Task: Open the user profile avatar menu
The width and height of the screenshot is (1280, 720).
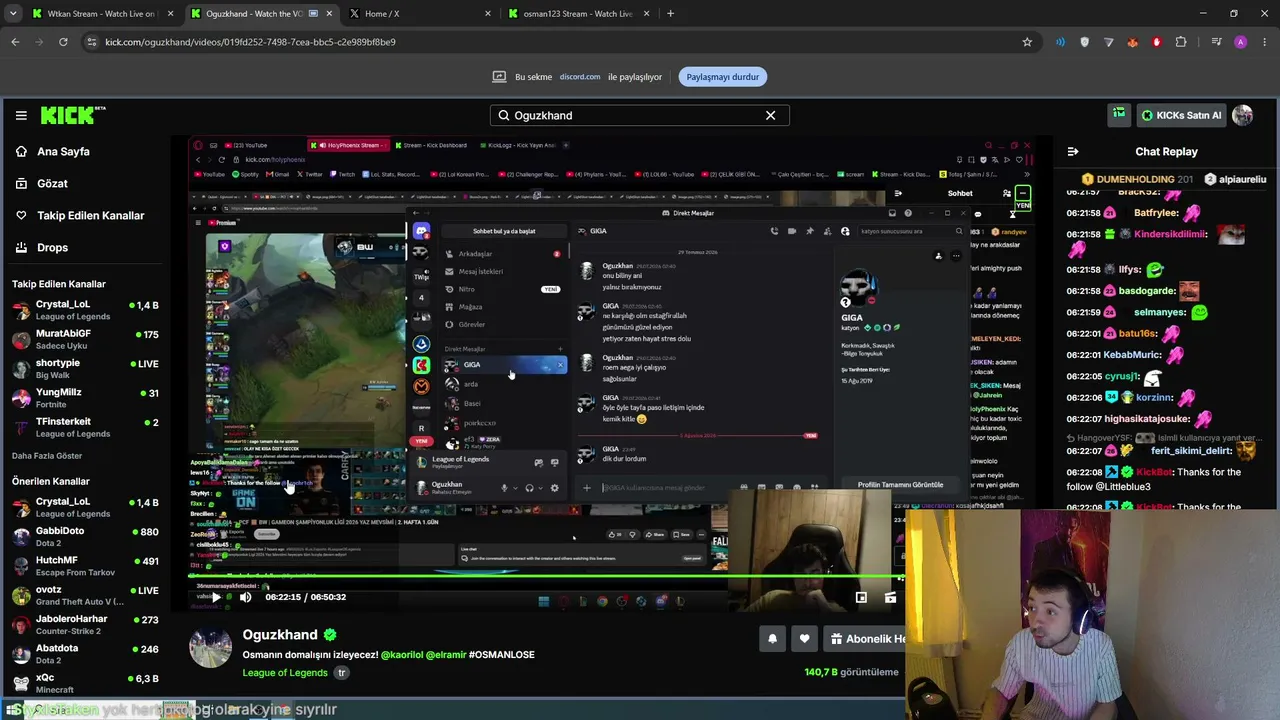Action: click(1243, 115)
